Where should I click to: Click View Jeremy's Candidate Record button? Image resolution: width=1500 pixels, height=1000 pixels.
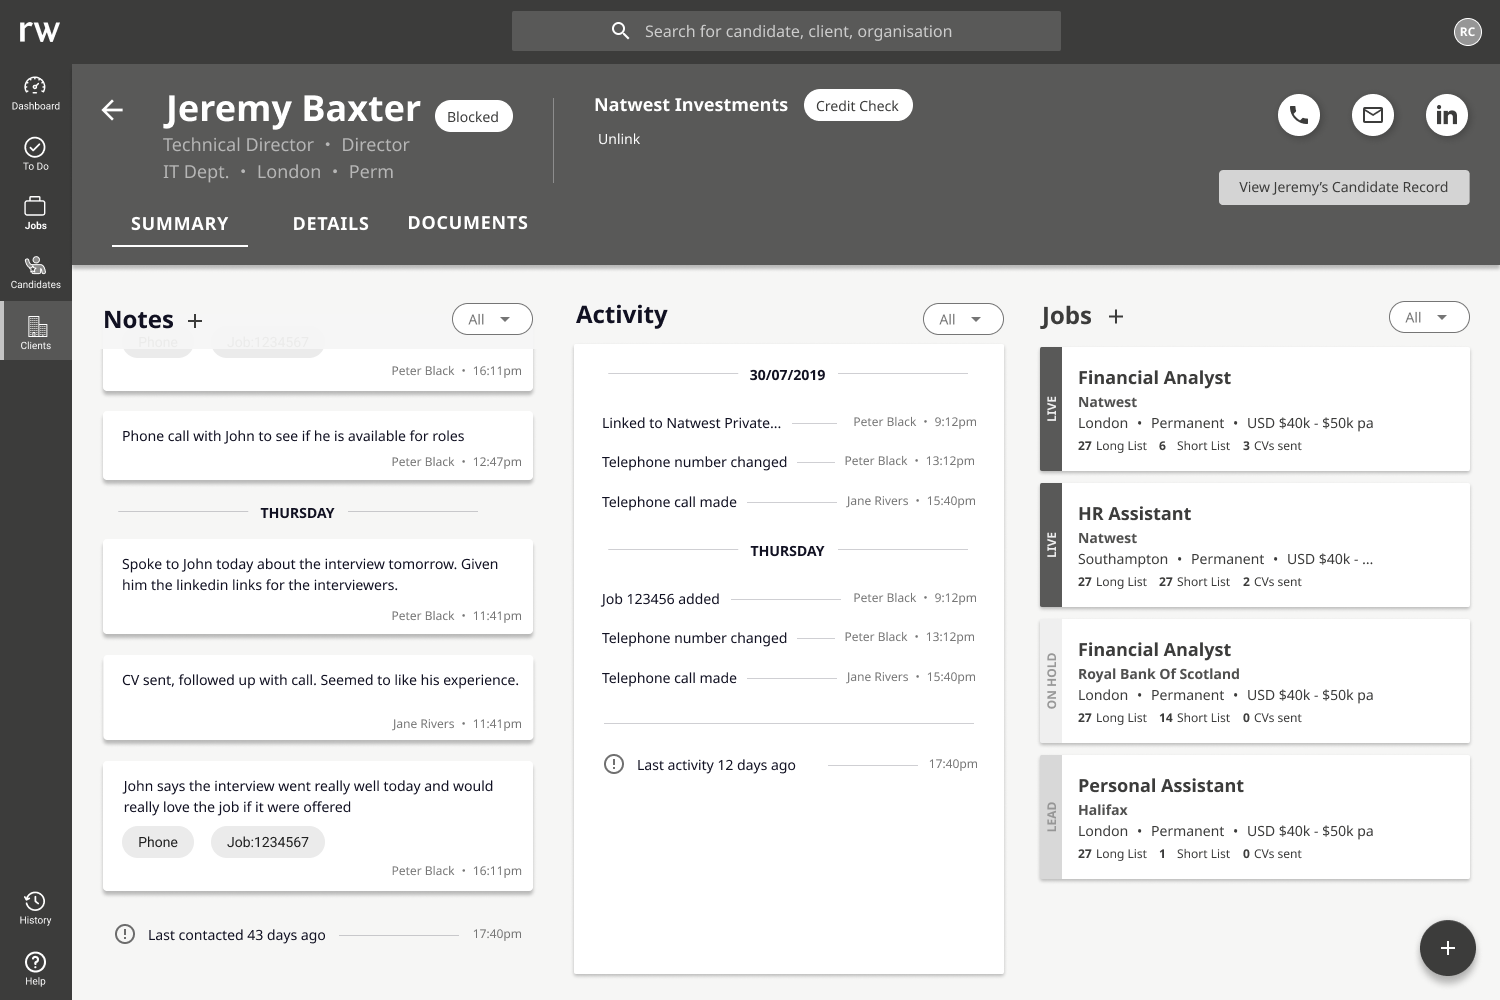click(x=1344, y=187)
